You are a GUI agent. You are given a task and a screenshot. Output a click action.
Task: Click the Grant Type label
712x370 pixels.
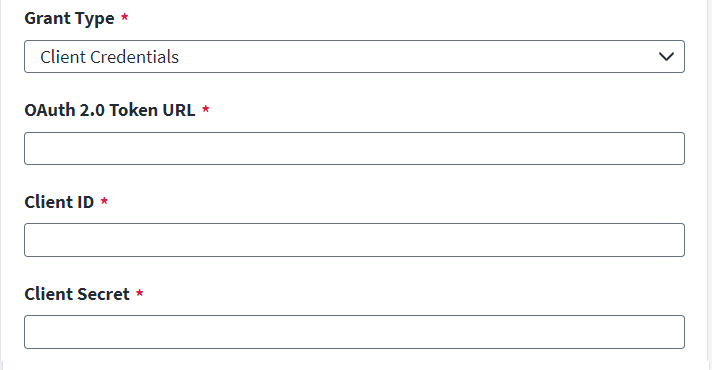69,19
